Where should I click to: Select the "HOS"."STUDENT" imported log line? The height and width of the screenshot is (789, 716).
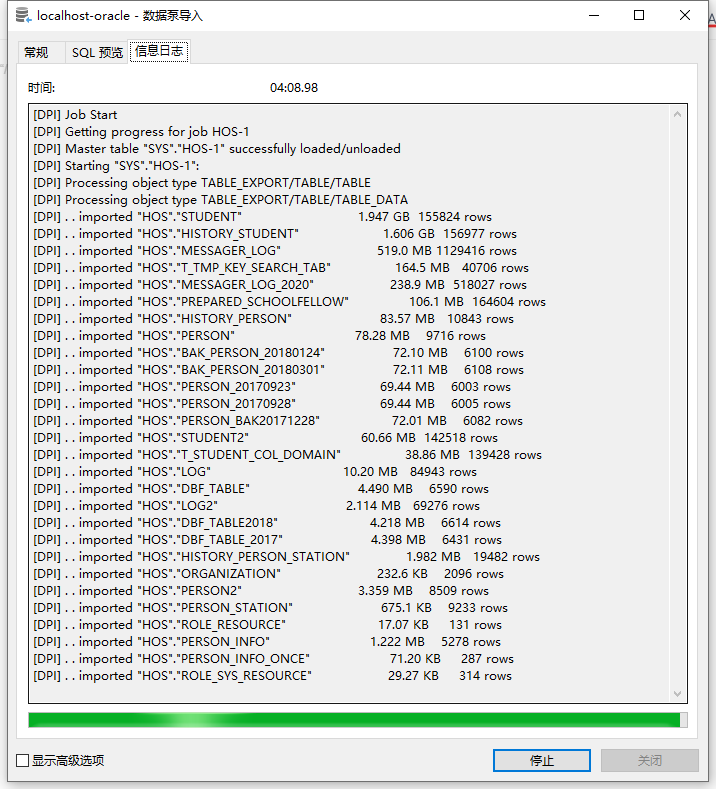coord(262,217)
